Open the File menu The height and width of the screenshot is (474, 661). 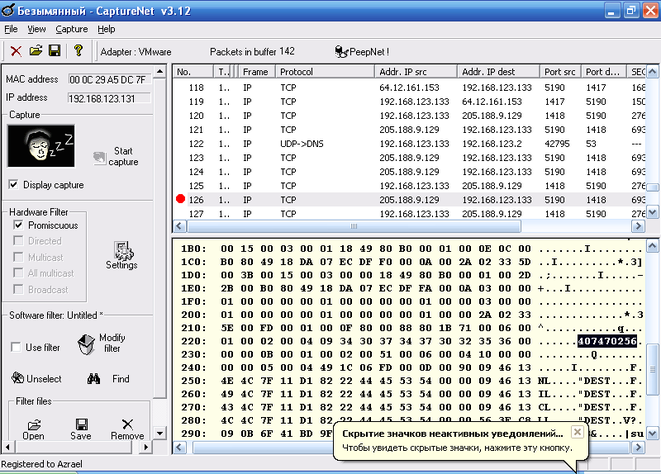tap(11, 29)
